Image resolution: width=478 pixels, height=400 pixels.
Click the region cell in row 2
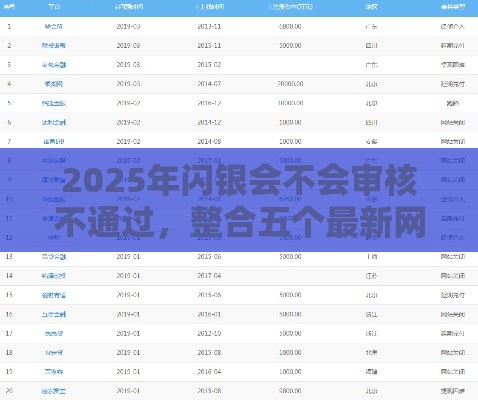click(371, 45)
